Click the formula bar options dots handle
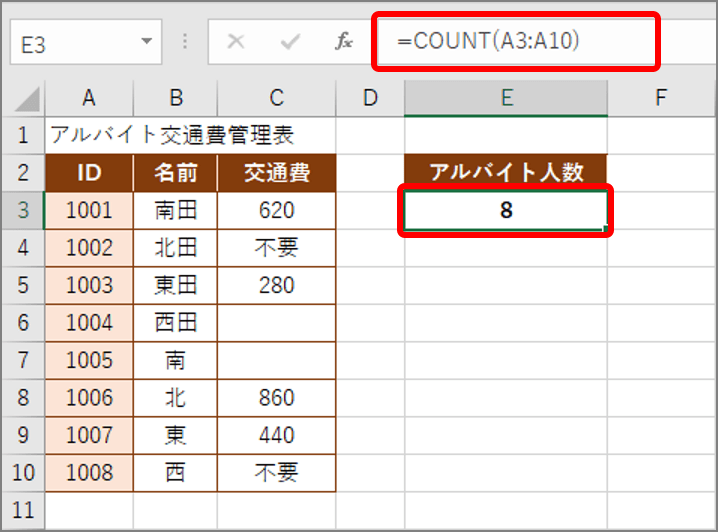The height and width of the screenshot is (532, 718). coord(185,42)
